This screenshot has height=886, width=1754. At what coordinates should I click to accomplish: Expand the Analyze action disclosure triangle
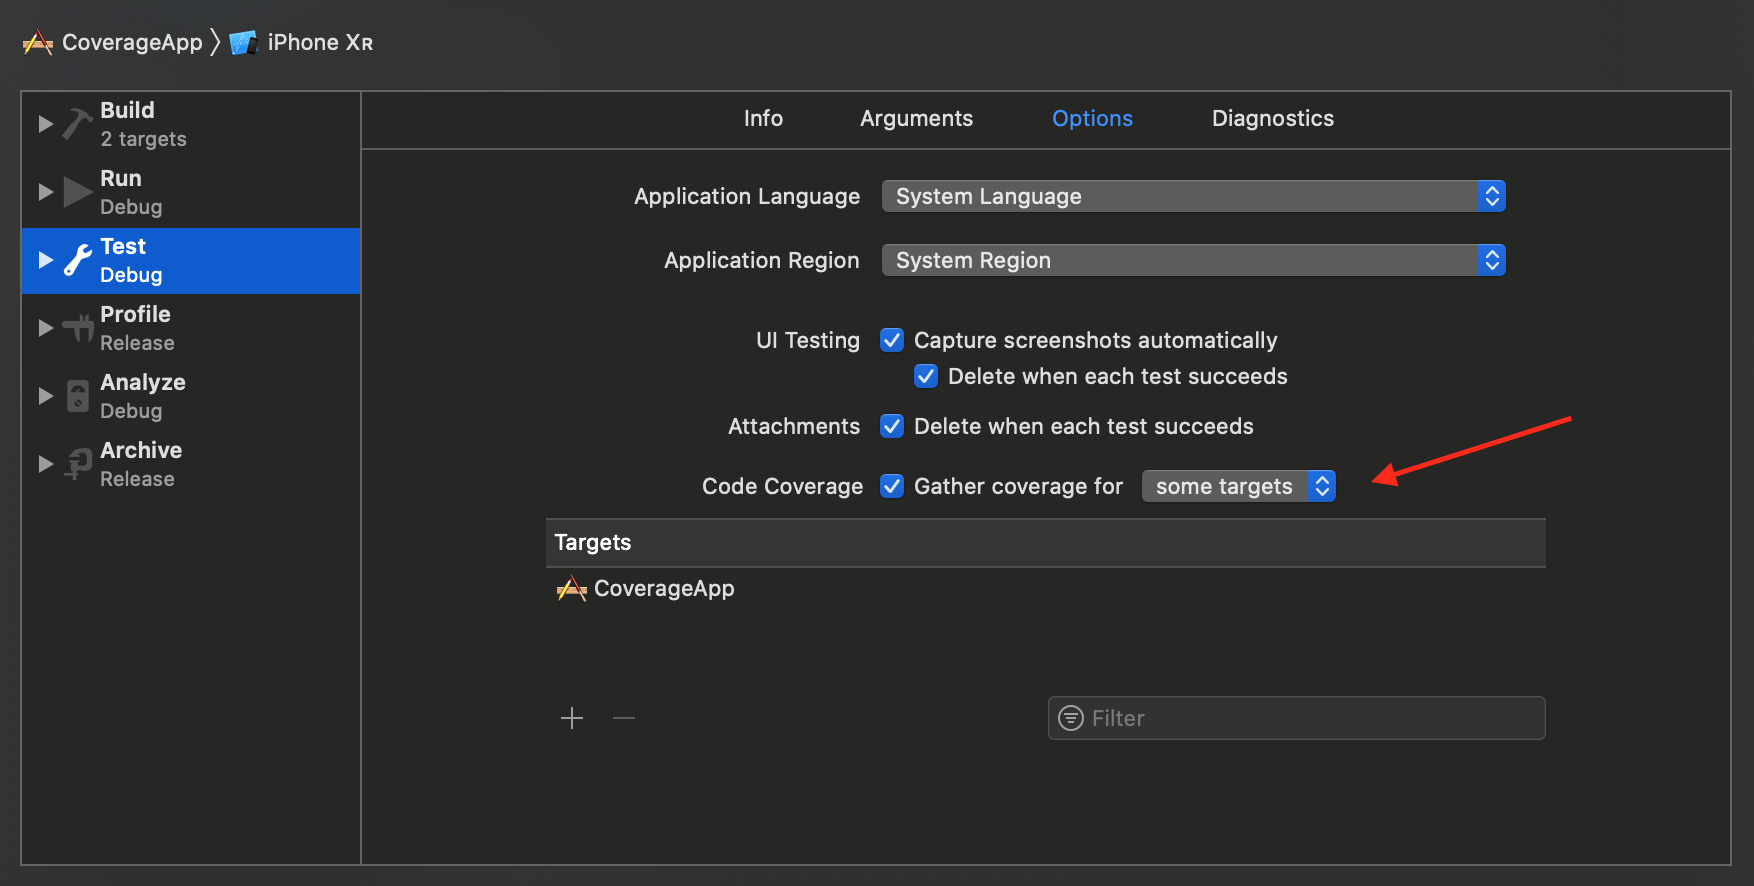pyautogui.click(x=45, y=396)
